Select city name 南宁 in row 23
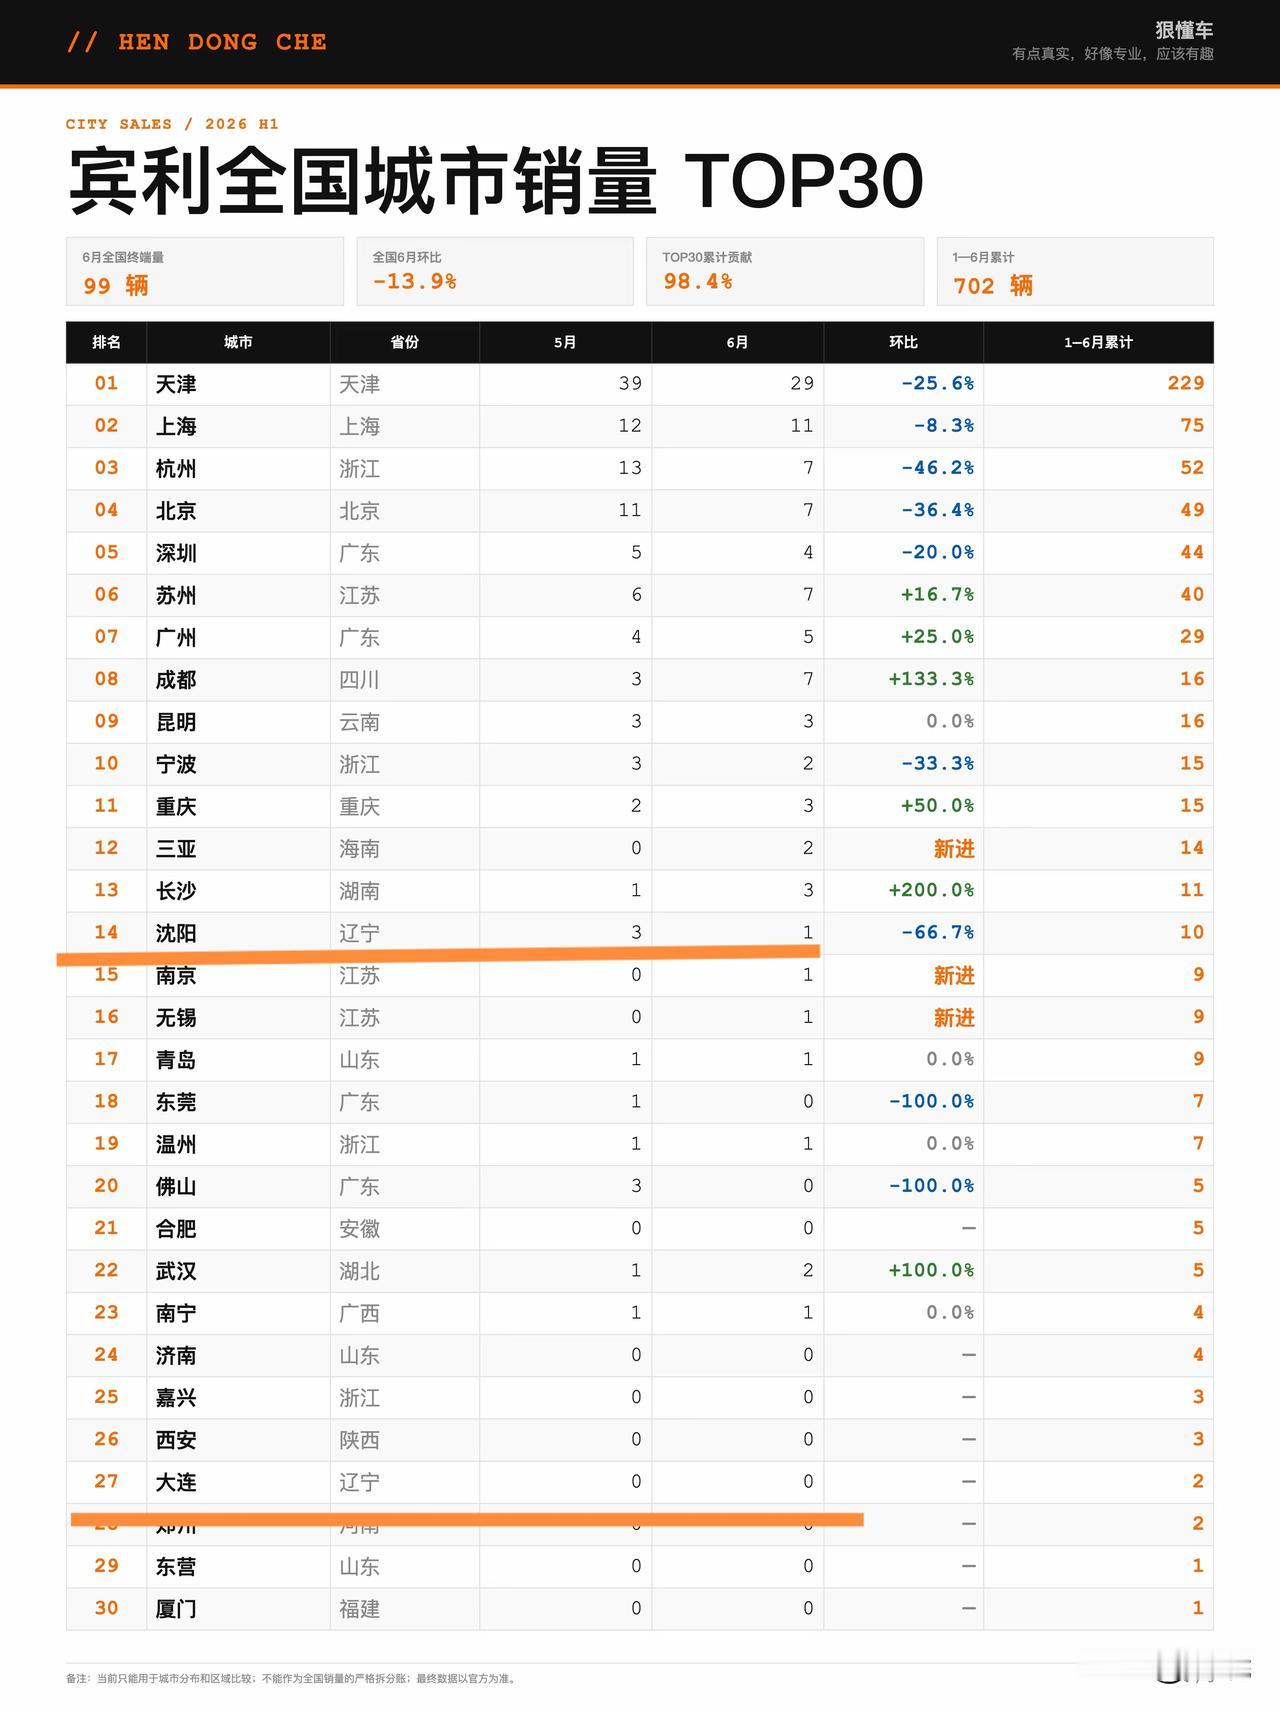The image size is (1280, 1710). click(176, 1313)
